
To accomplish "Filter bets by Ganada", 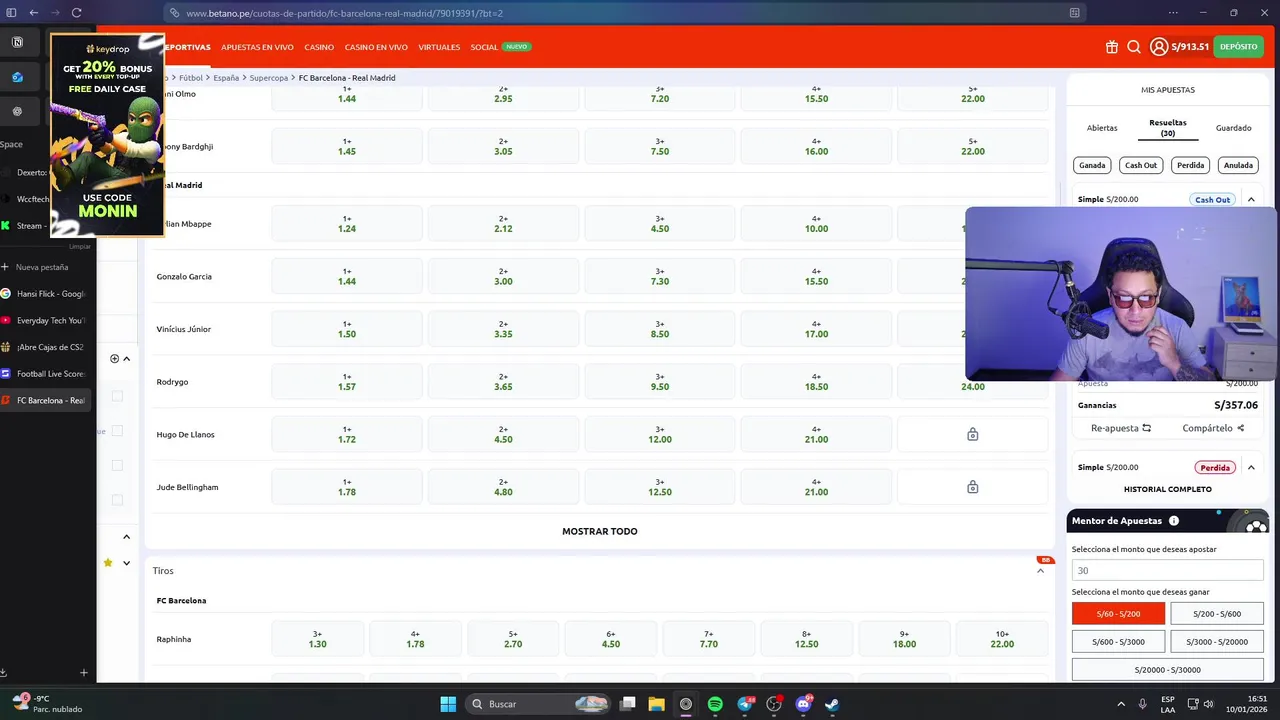I will coord(1092,165).
